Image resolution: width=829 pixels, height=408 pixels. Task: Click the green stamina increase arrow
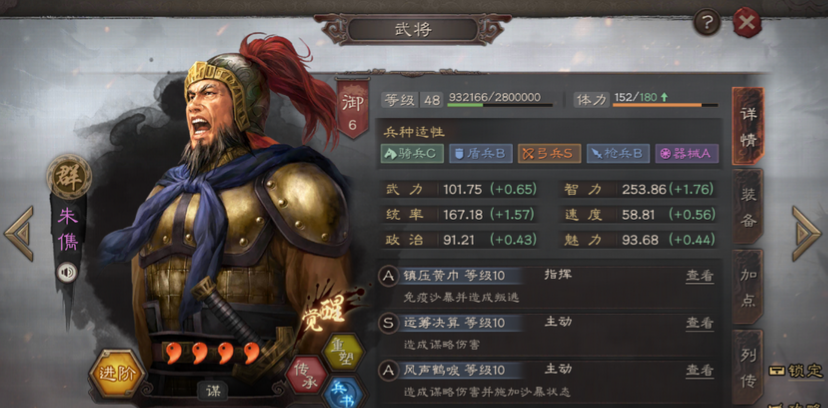[664, 97]
